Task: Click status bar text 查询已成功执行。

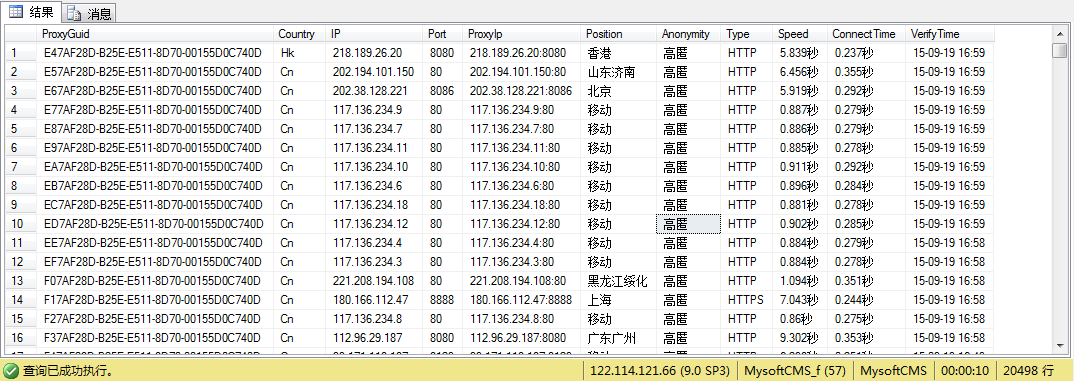Action: [68, 371]
